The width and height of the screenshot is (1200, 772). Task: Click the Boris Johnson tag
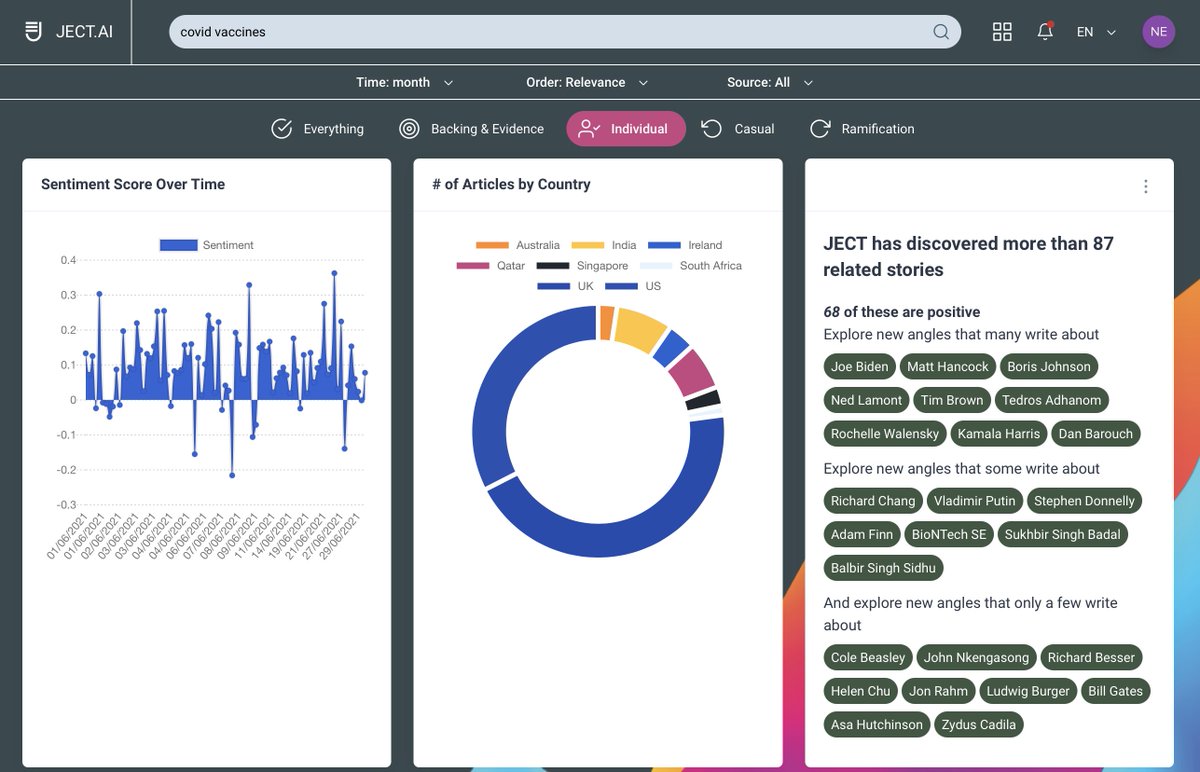pyautogui.click(x=1049, y=367)
